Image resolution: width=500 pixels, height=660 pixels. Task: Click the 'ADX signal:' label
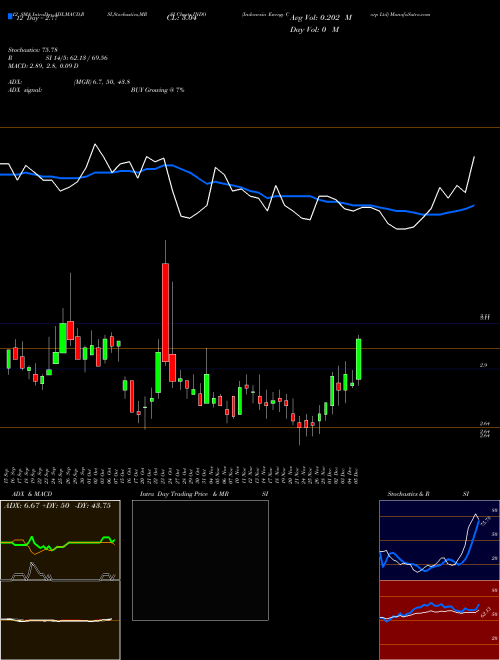tap(25, 90)
